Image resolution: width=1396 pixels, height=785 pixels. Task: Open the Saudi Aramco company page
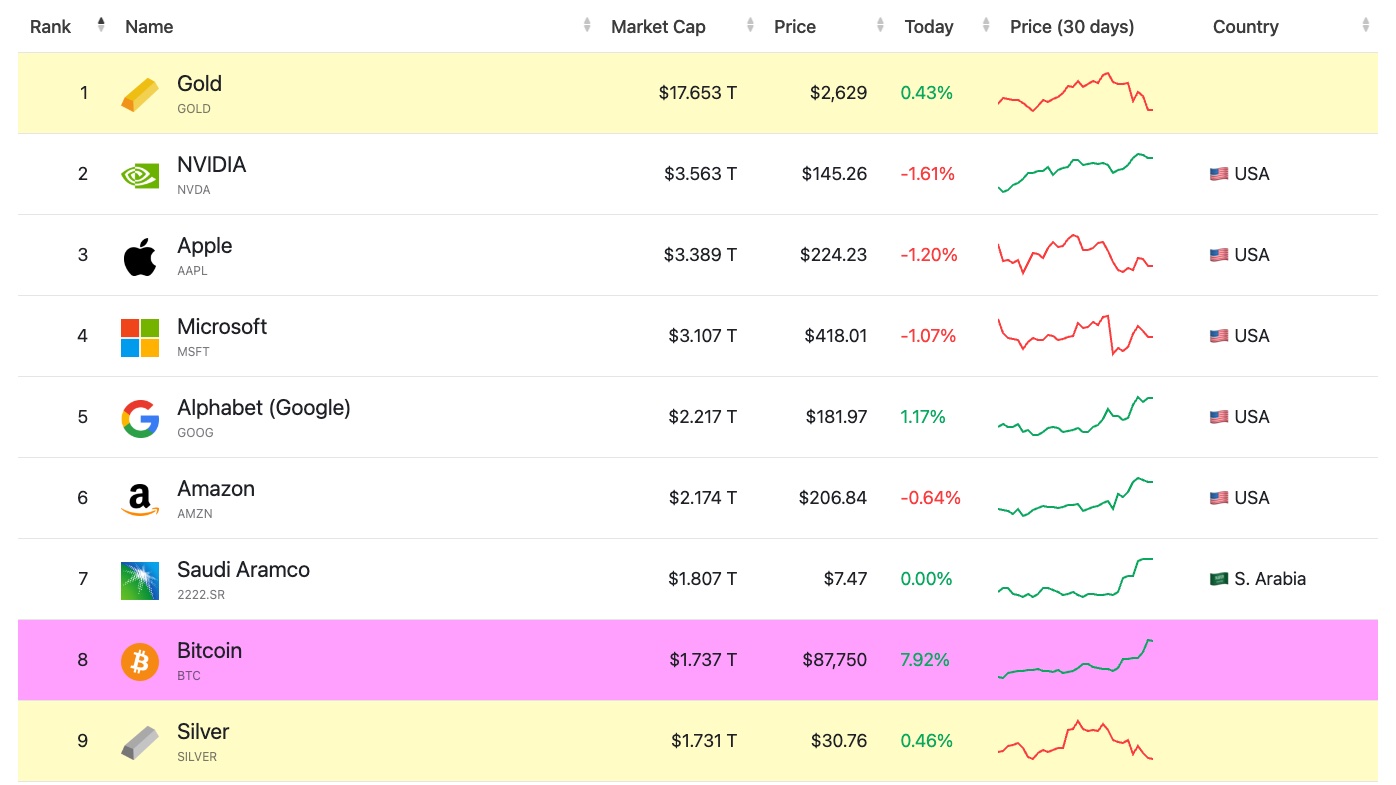pos(243,570)
